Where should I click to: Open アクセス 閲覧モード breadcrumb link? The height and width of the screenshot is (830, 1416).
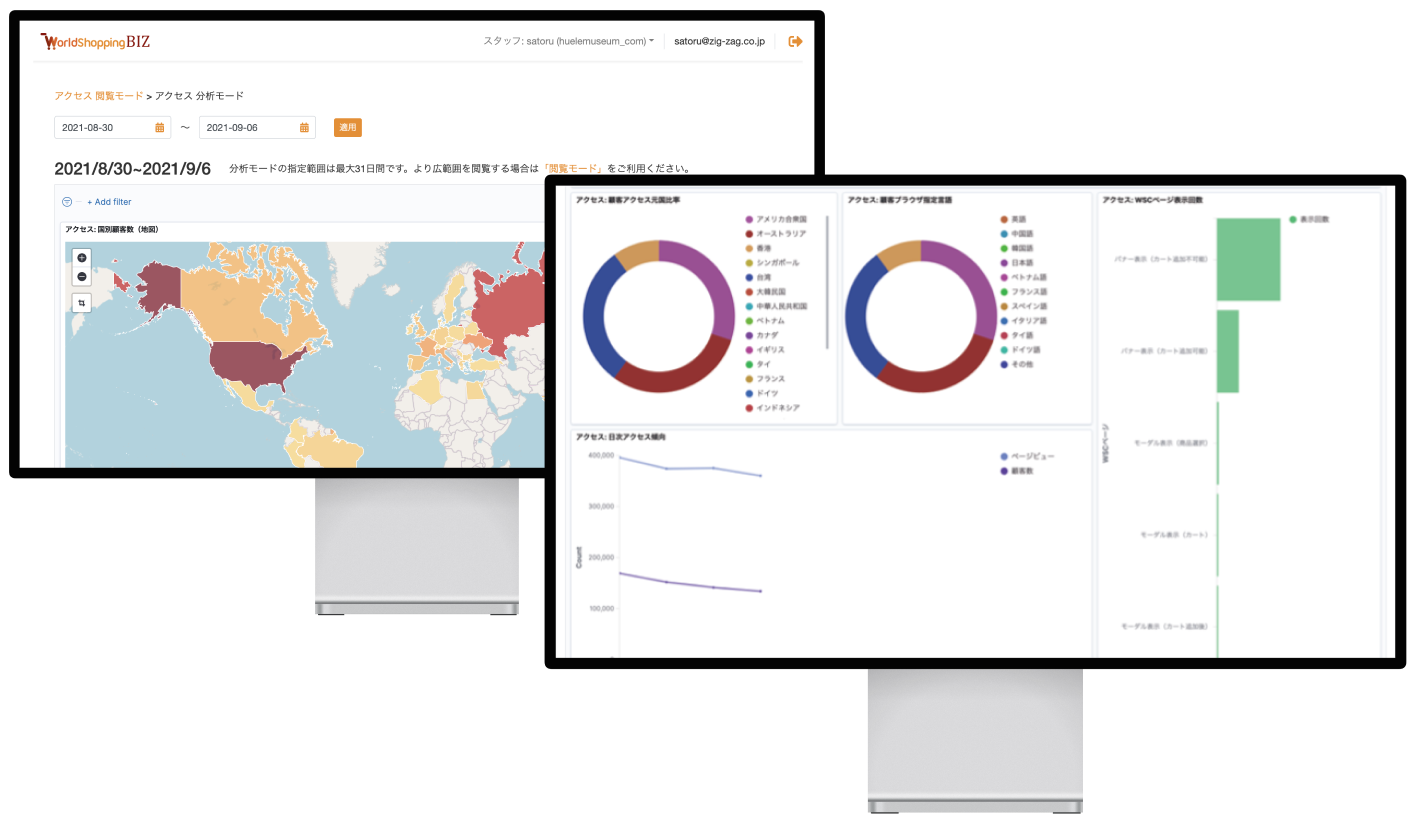click(x=99, y=96)
